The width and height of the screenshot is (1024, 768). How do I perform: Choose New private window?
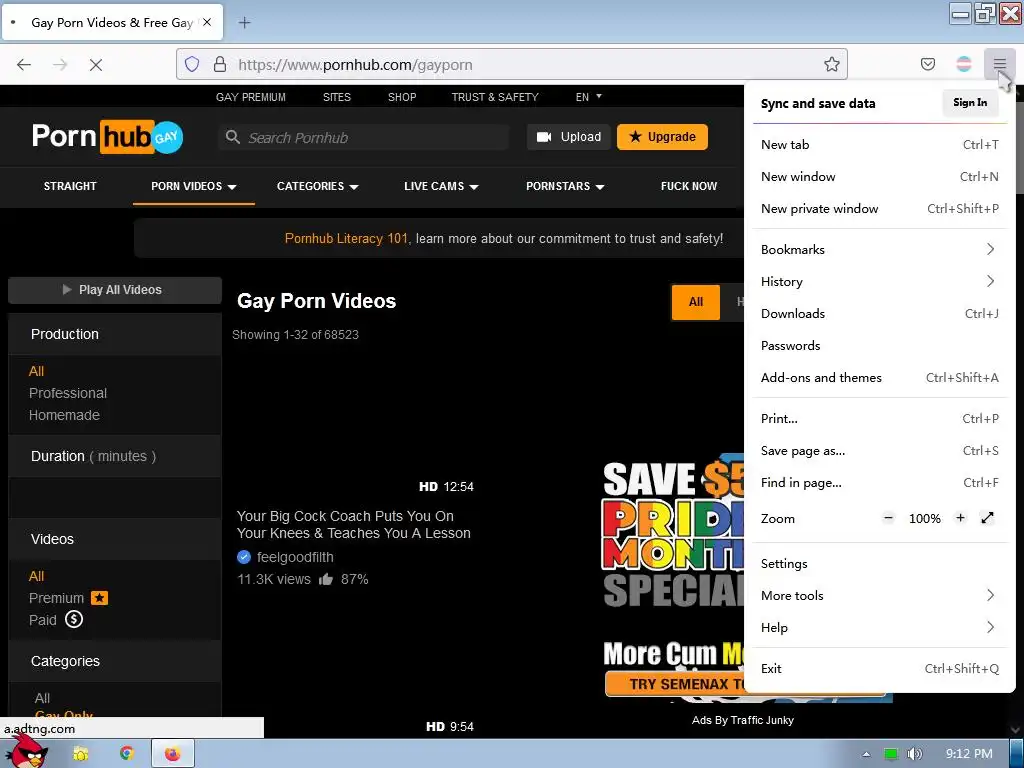pyautogui.click(x=880, y=208)
